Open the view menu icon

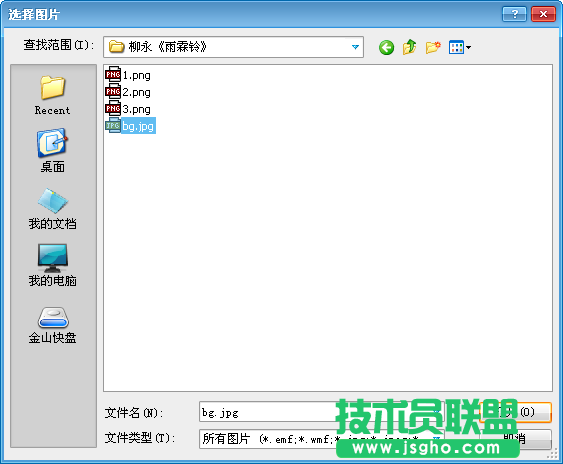460,47
